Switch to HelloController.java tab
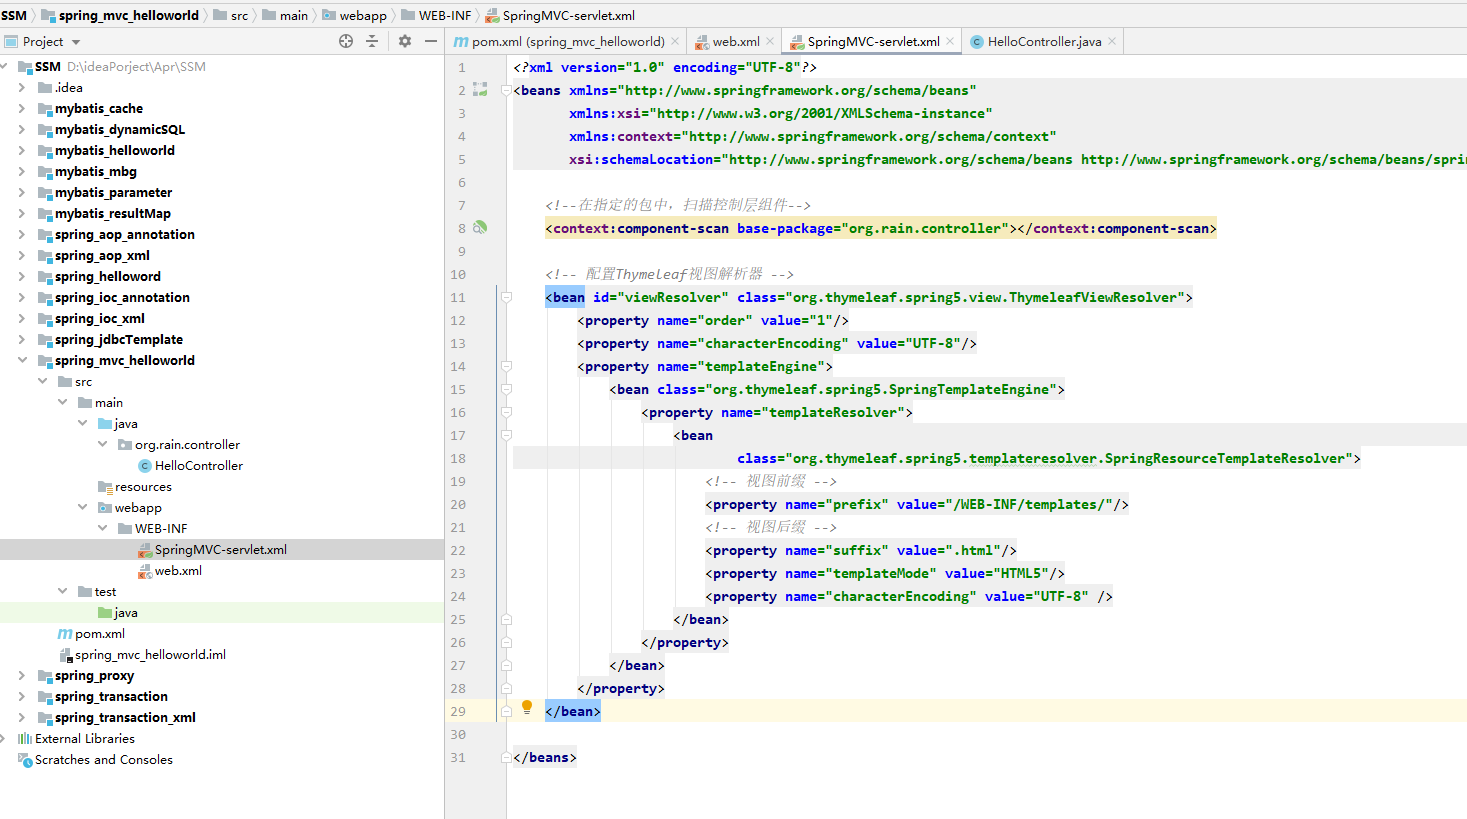The width and height of the screenshot is (1467, 819). point(1044,41)
